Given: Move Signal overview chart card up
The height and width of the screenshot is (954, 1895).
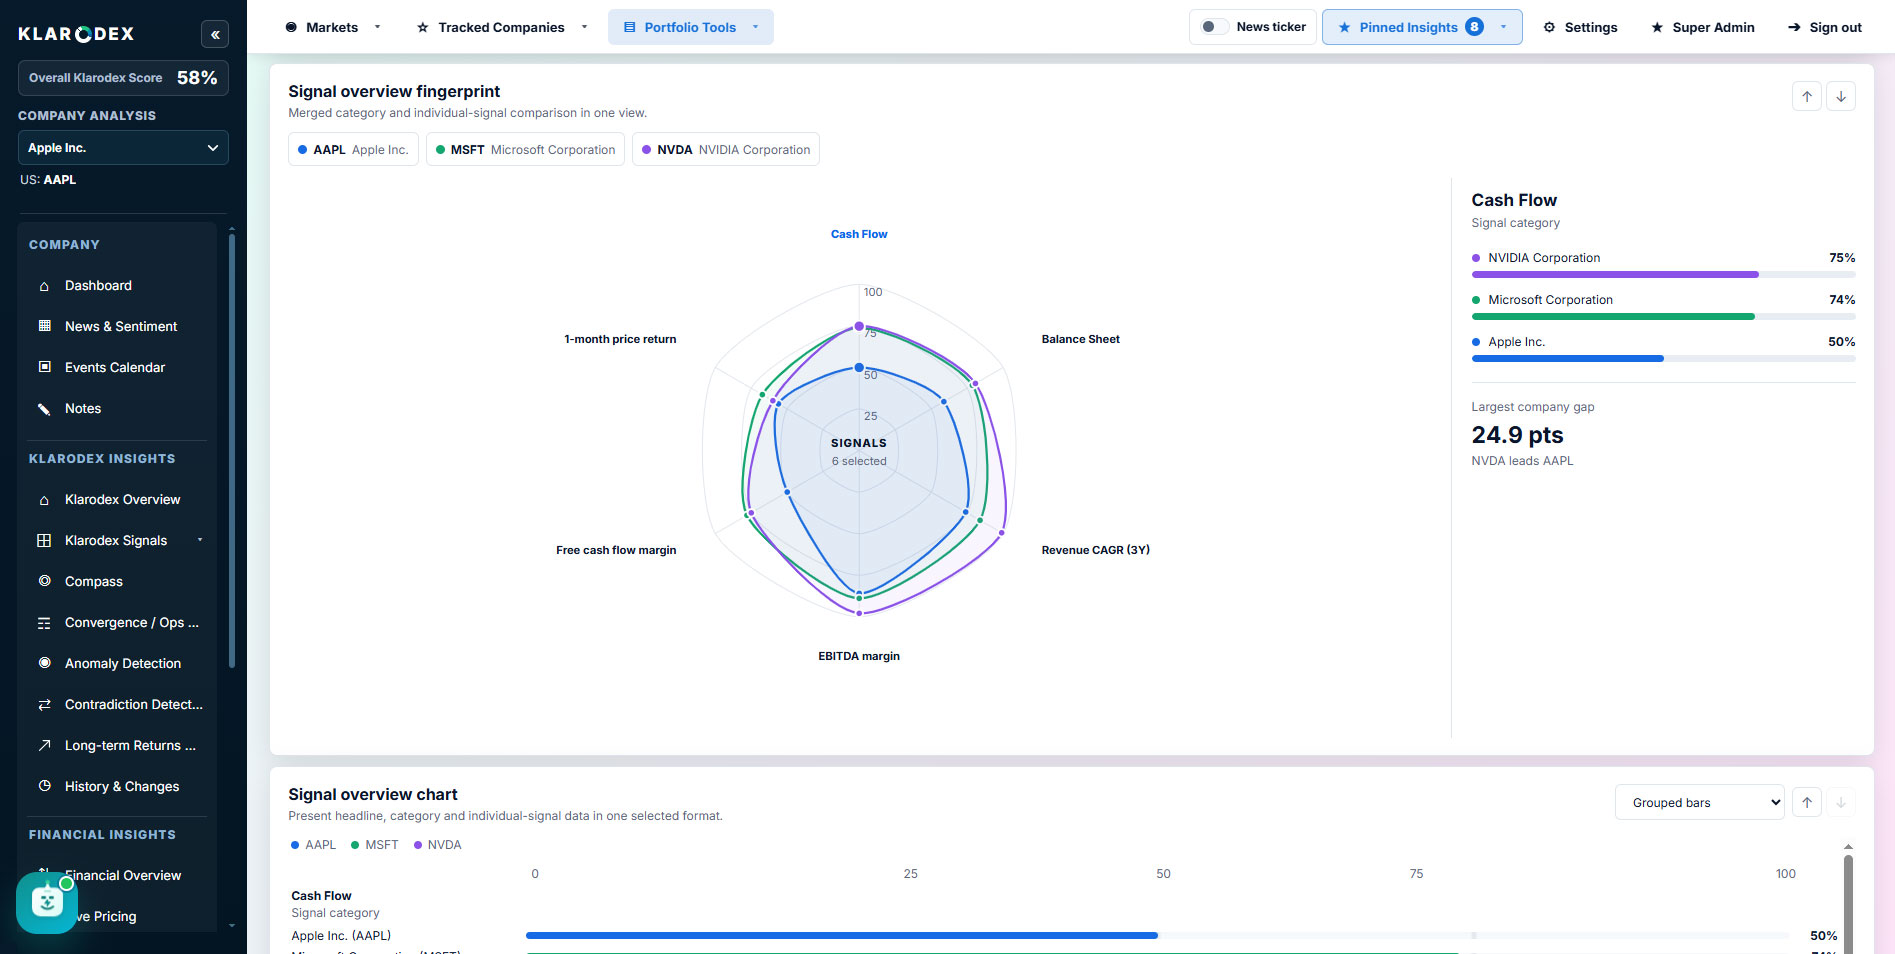Looking at the screenshot, I should pyautogui.click(x=1806, y=802).
